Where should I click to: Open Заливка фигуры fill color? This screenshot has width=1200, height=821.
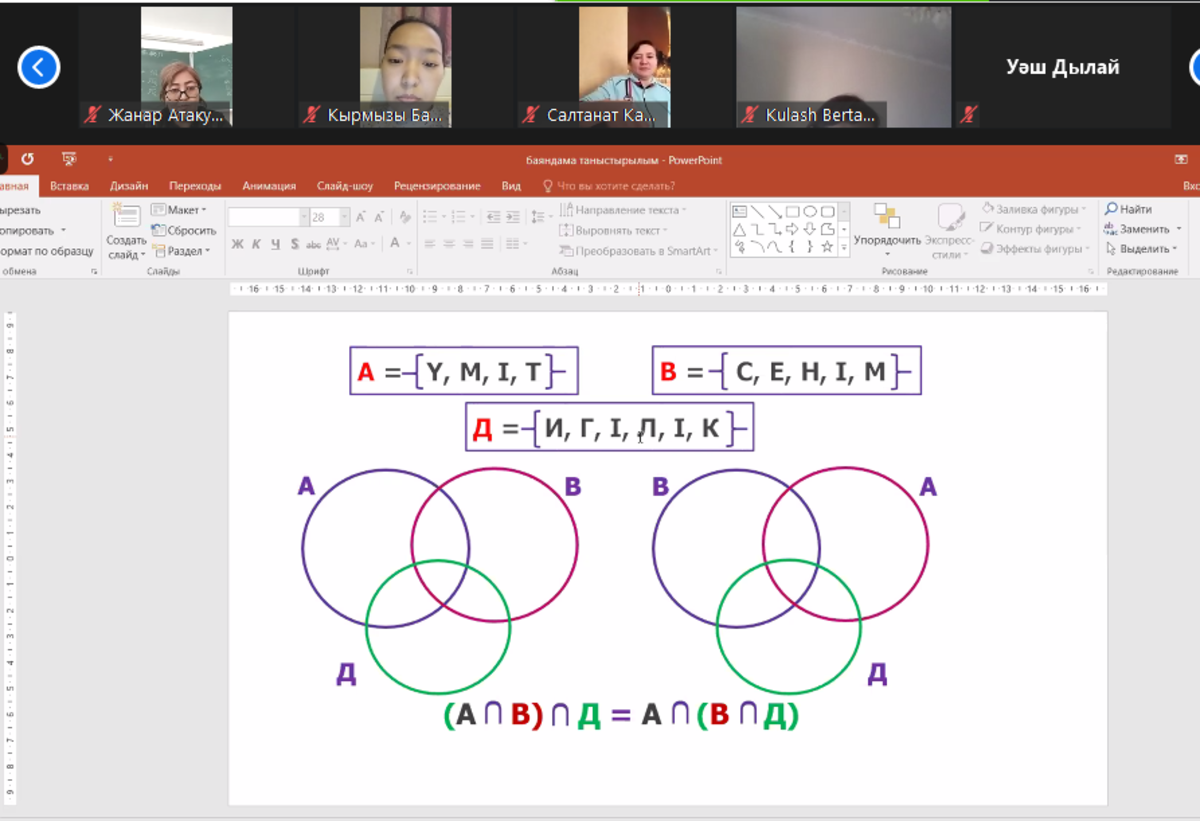[x=1033, y=209]
